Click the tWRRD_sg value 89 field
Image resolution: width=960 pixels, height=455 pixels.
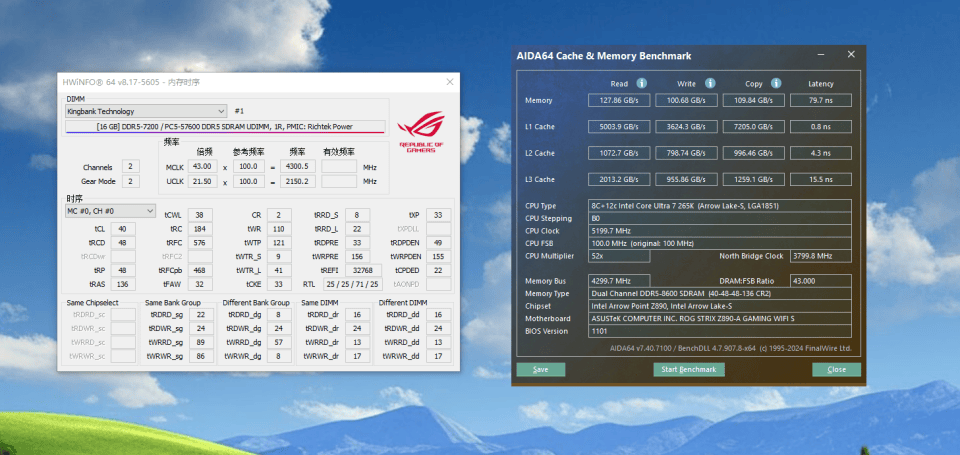click(201, 343)
